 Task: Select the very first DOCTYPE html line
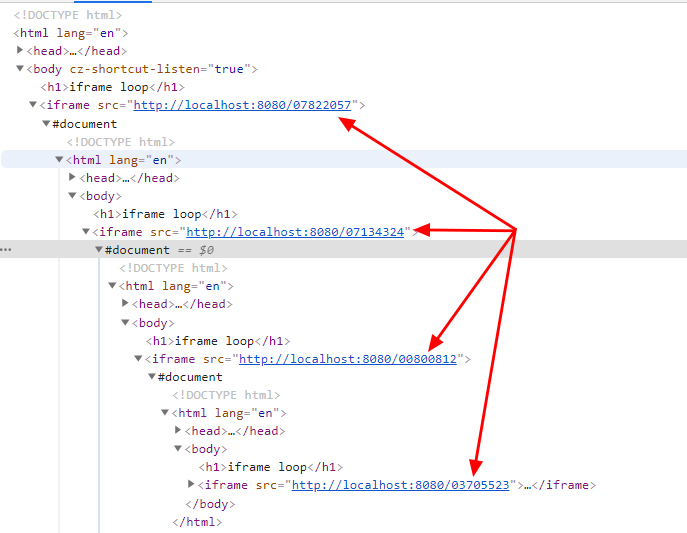pyautogui.click(x=68, y=15)
